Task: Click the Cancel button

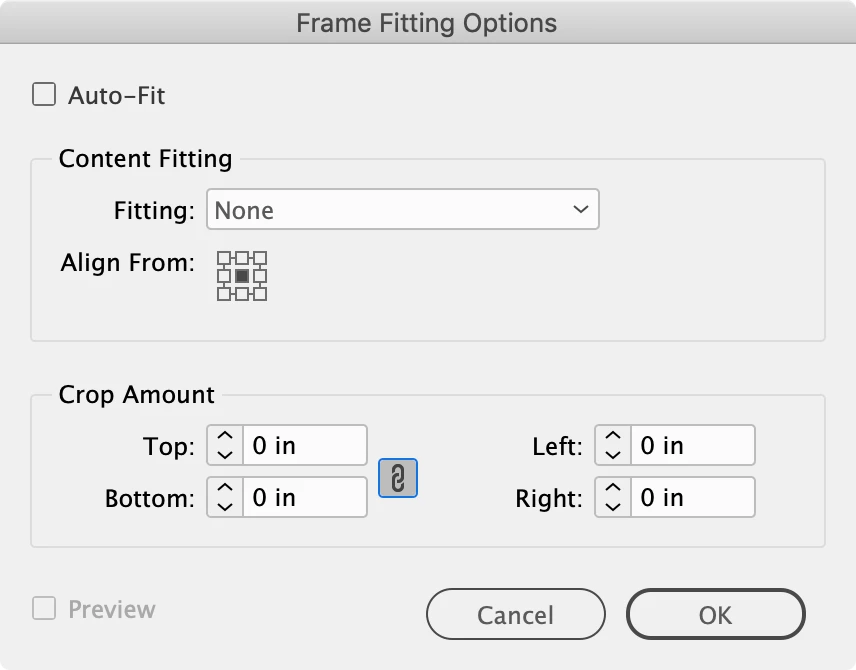Action: coord(515,614)
